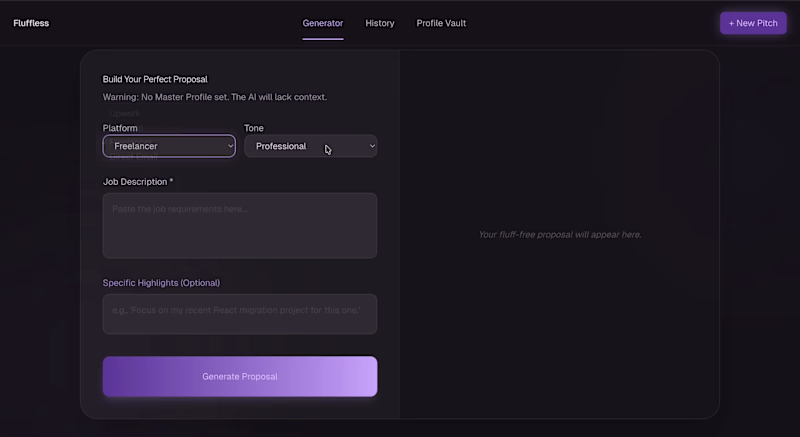Start a new pitch with + New Pitch
Screen dimensions: 800x437
coord(753,23)
